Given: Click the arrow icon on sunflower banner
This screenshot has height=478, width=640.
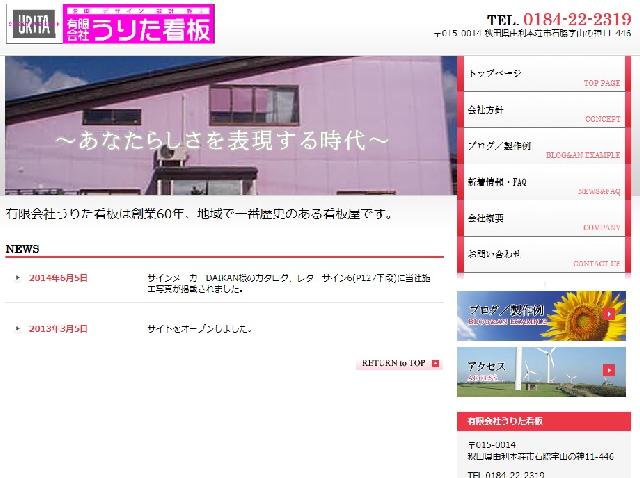Looking at the screenshot, I should coord(609,314).
